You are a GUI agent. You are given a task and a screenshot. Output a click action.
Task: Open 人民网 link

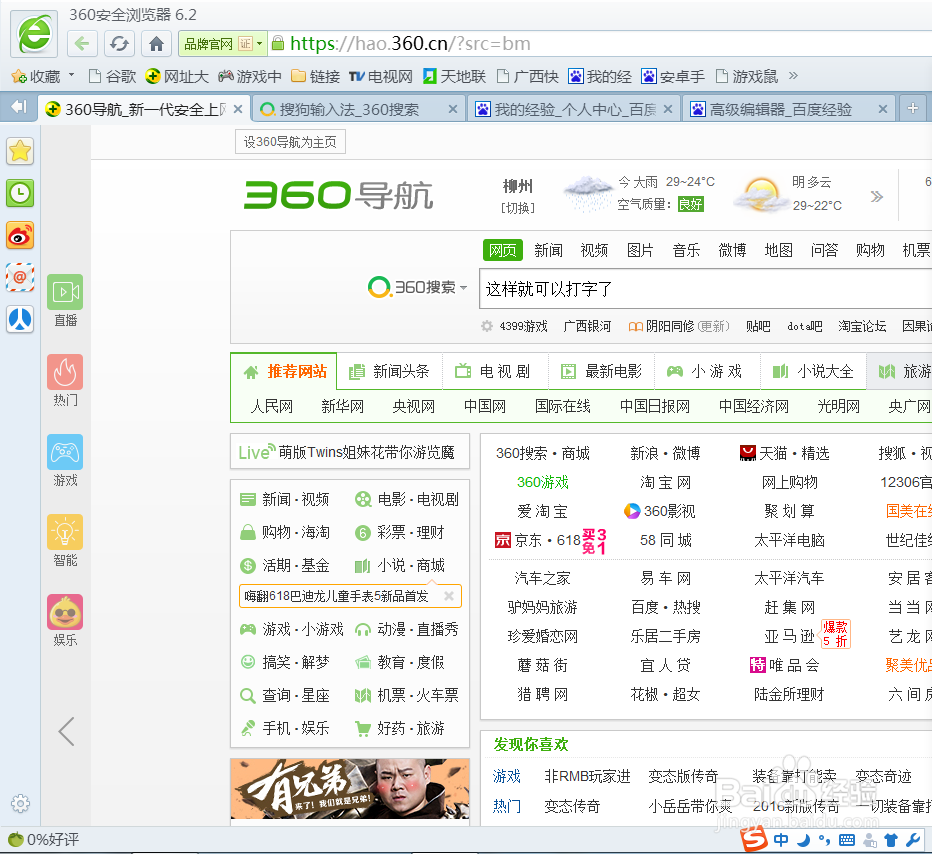272,406
